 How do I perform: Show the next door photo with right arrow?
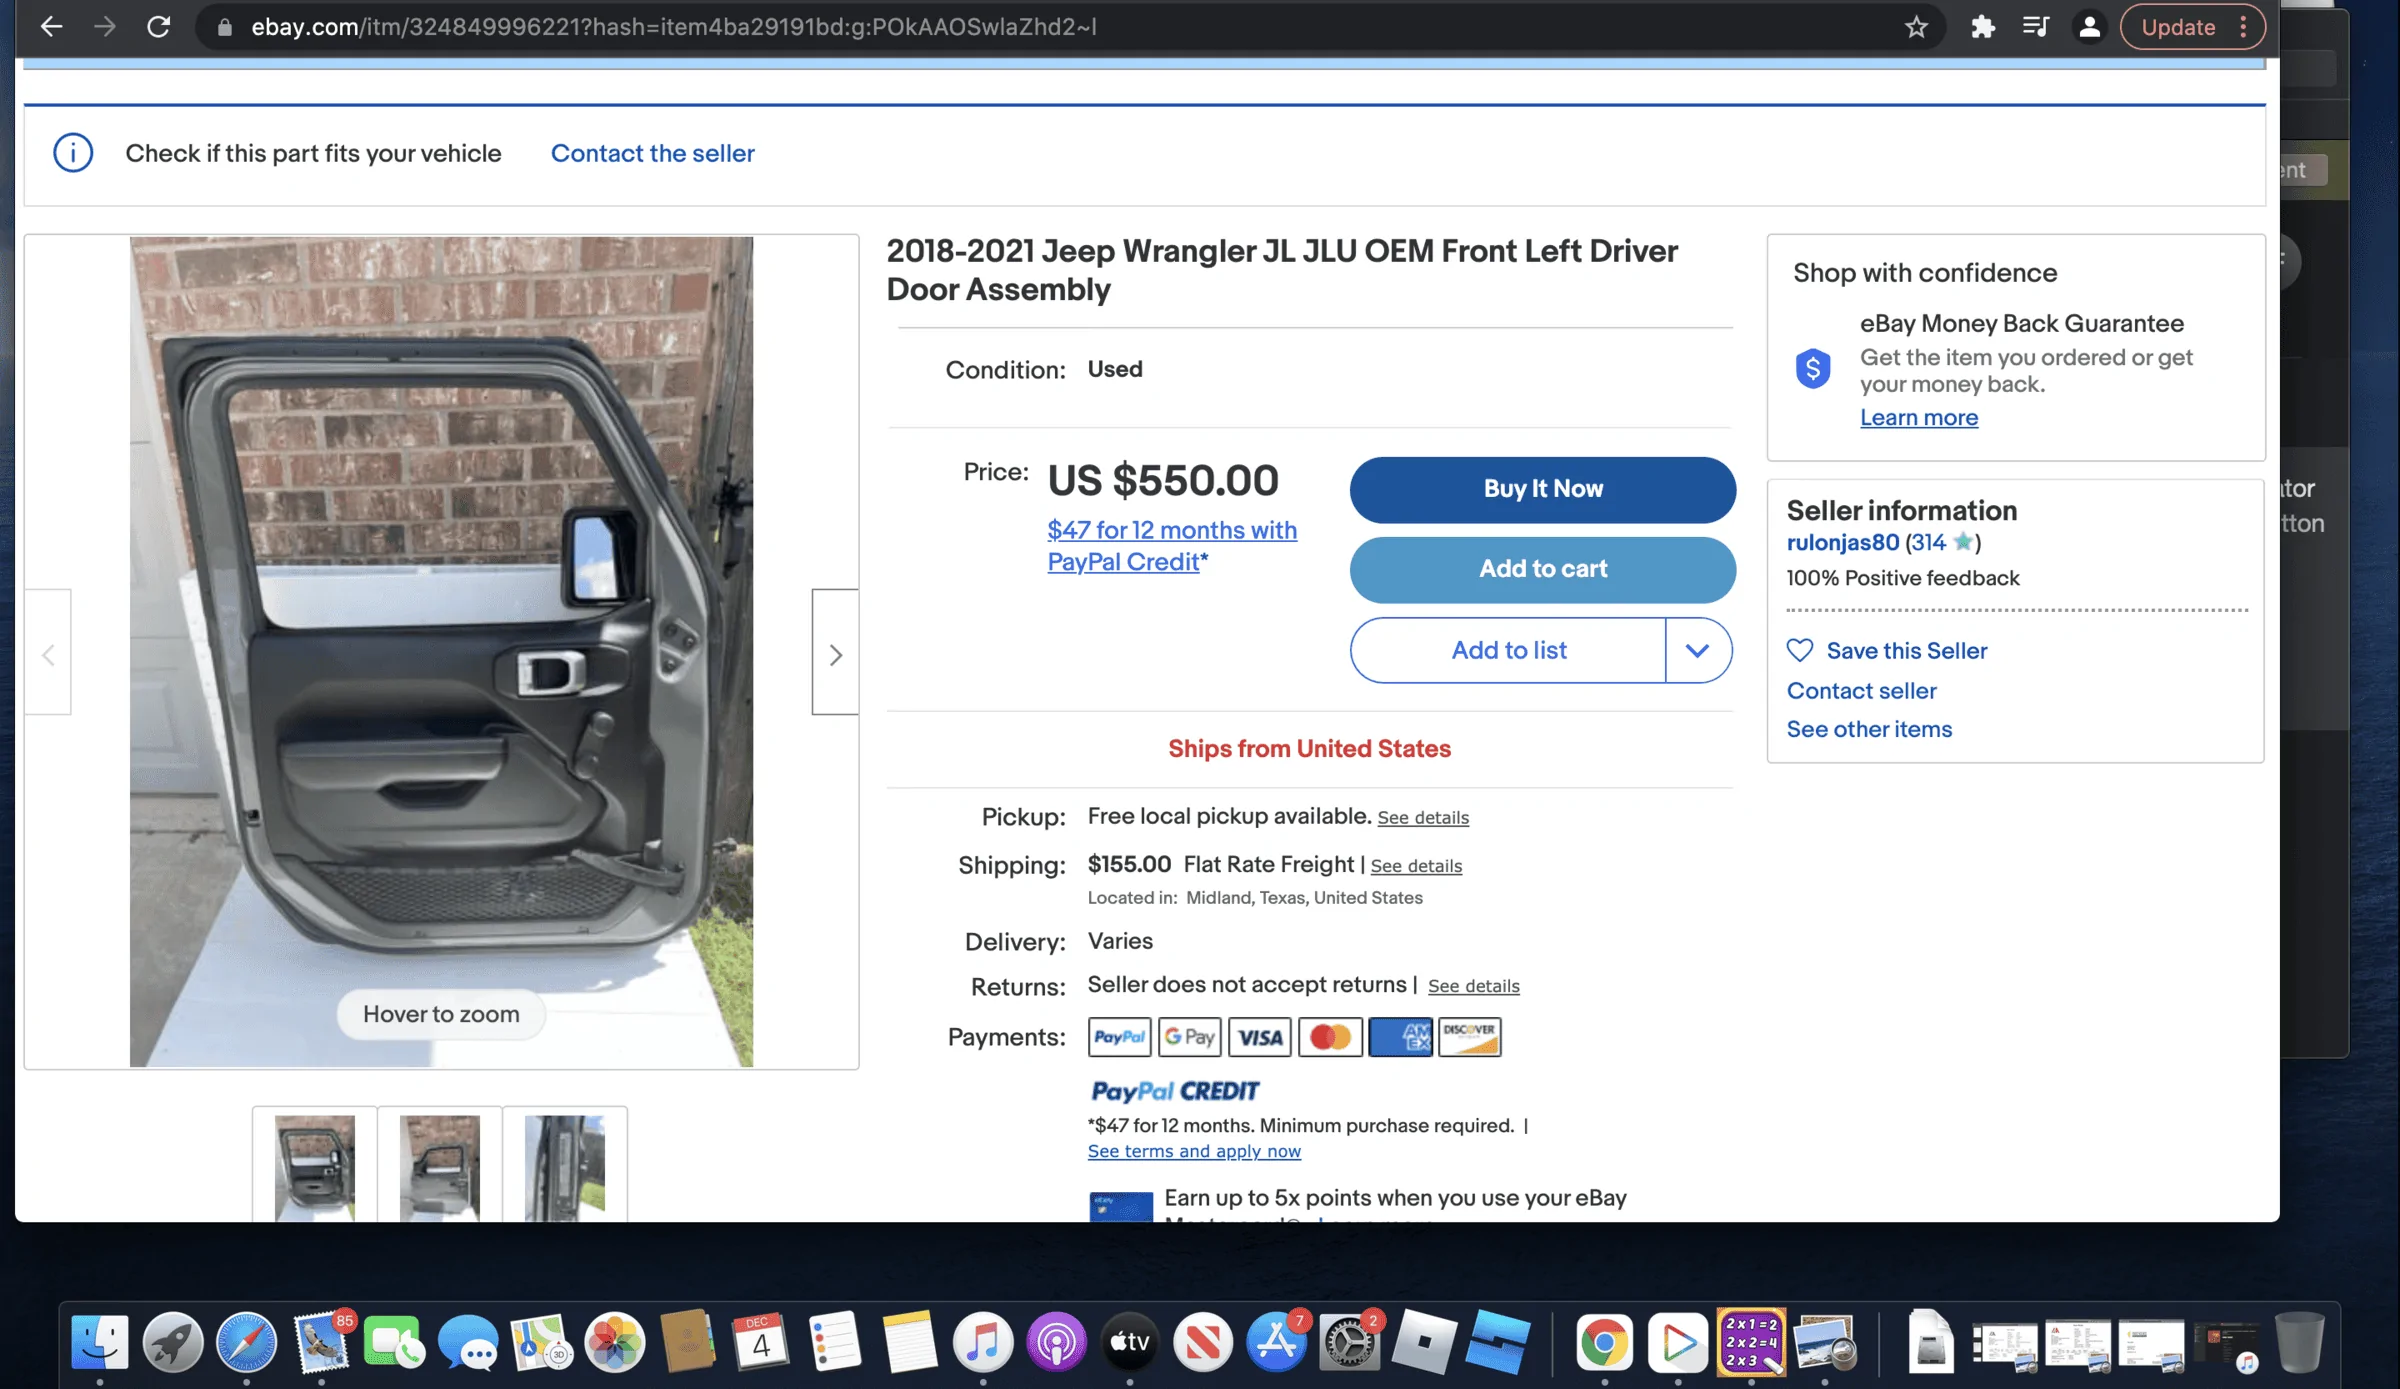(x=835, y=654)
